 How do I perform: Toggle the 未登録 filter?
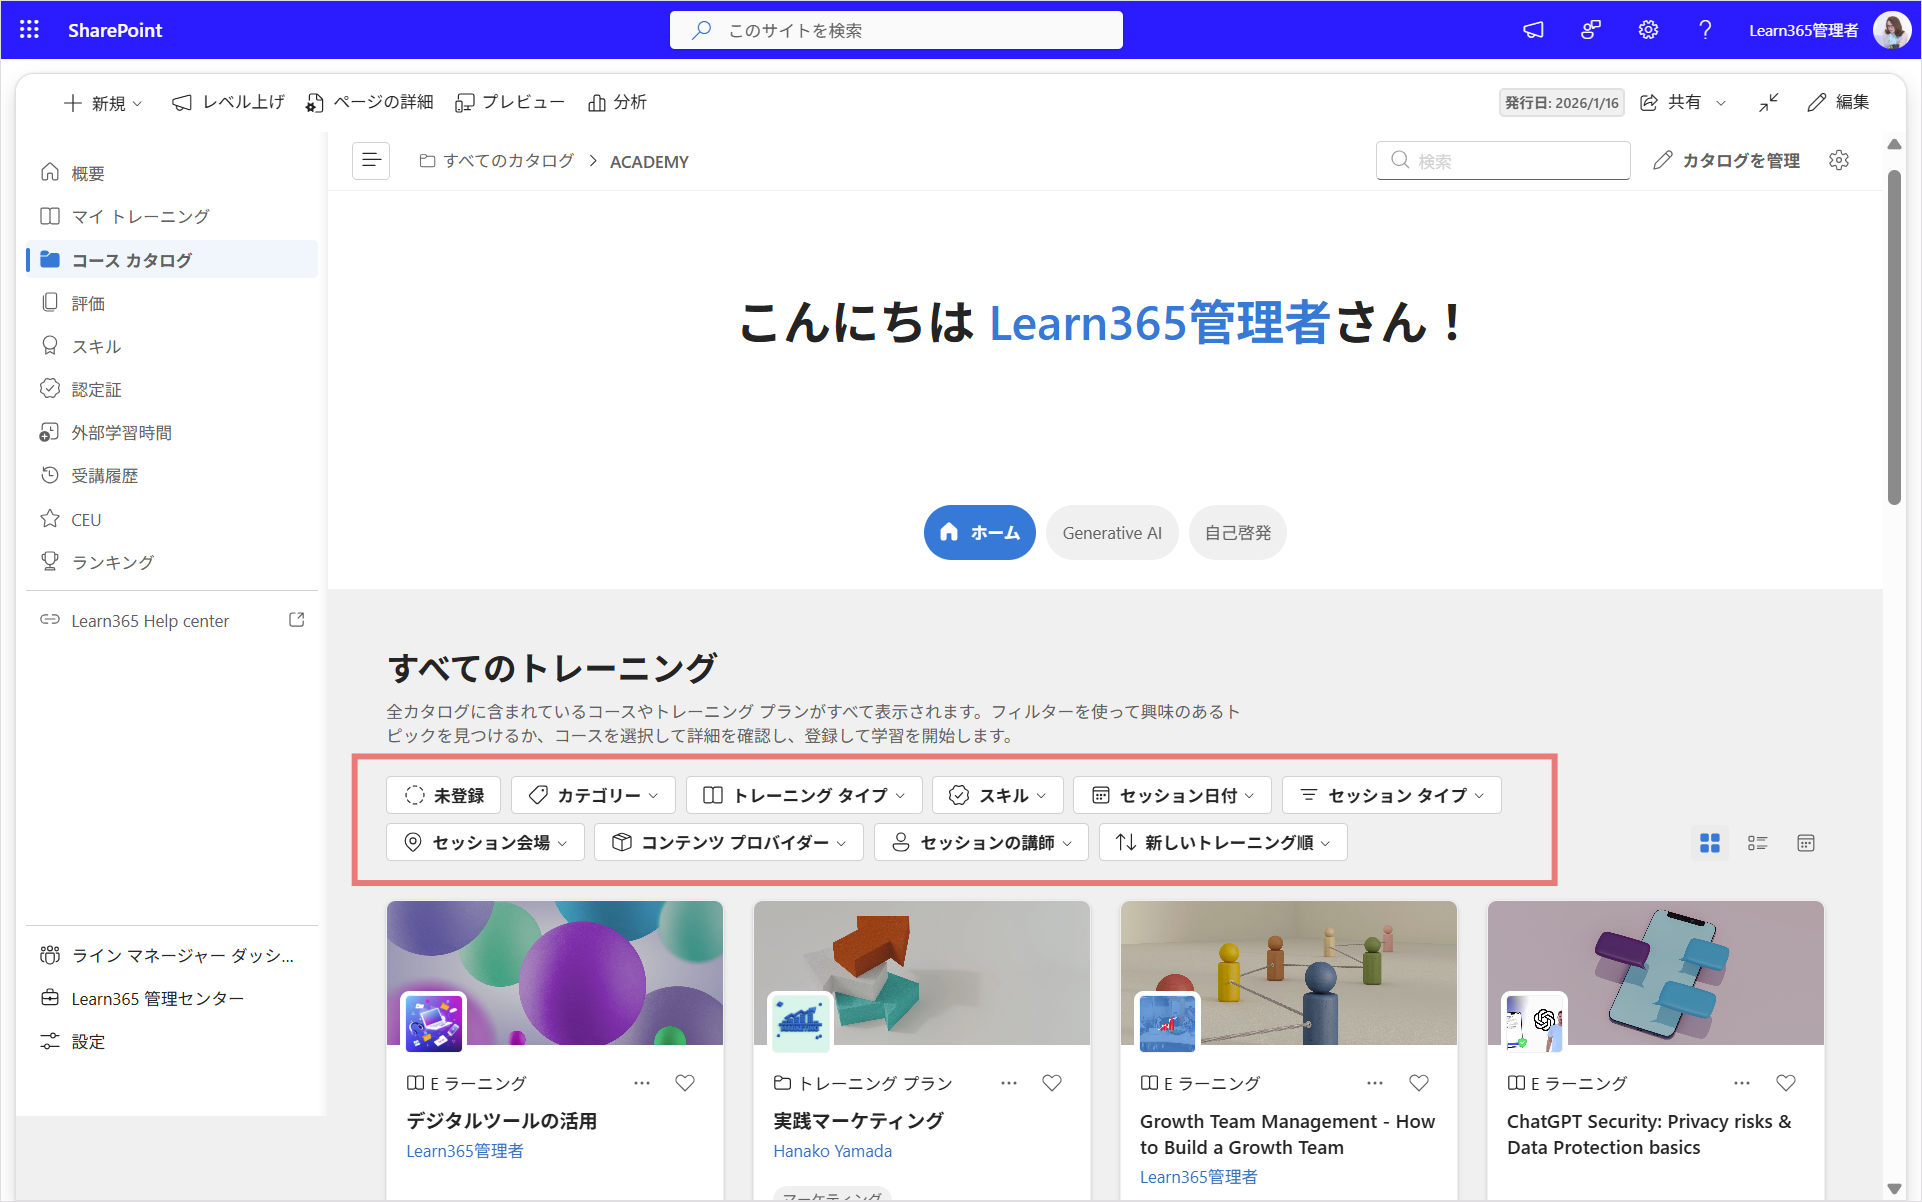click(444, 795)
